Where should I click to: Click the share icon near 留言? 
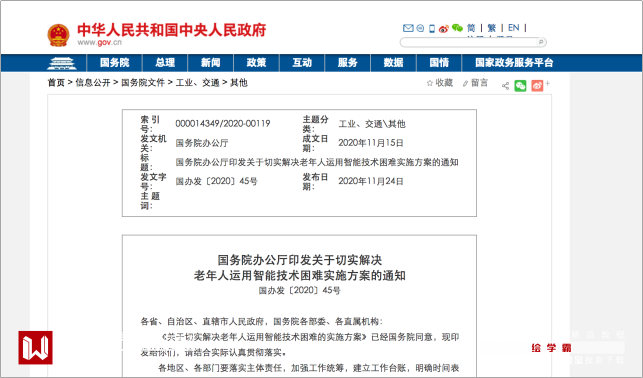click(x=505, y=86)
